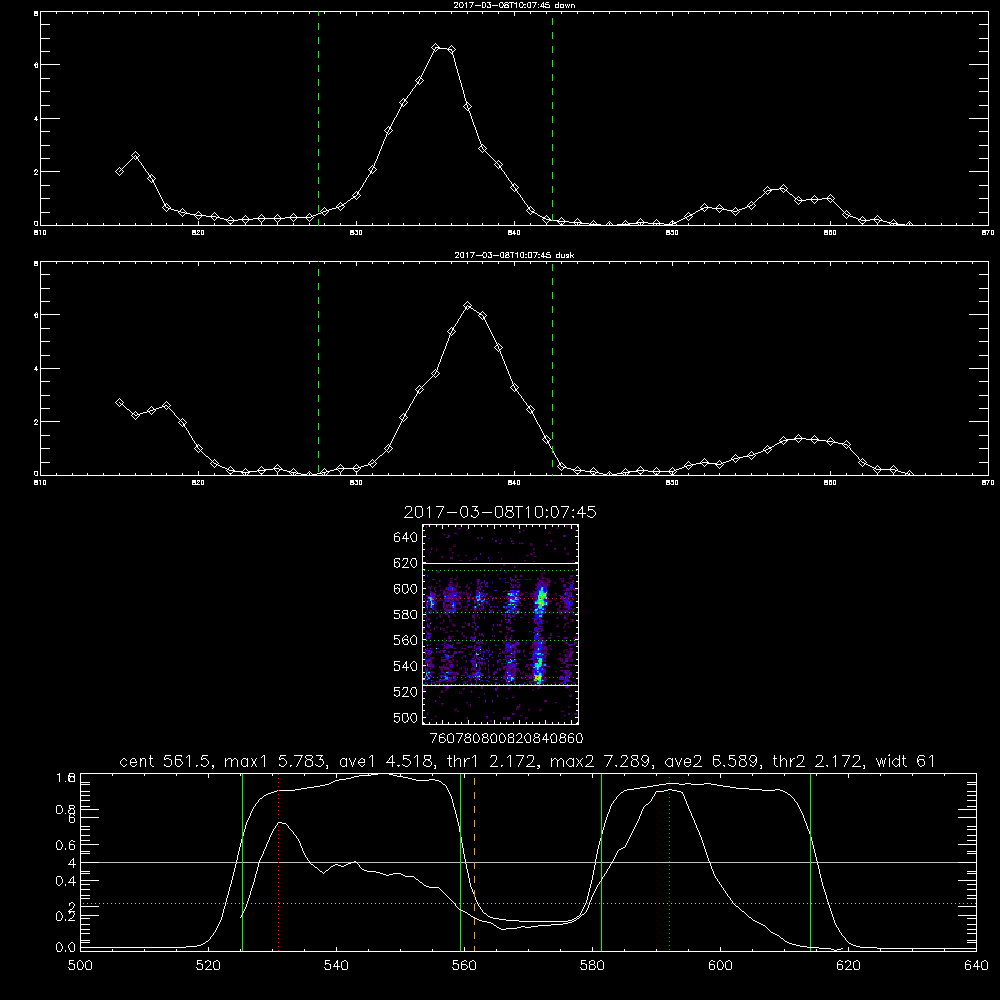Click the 520 label on bottom plot x-axis
Screen dimensions: 1000x1000
point(208,966)
